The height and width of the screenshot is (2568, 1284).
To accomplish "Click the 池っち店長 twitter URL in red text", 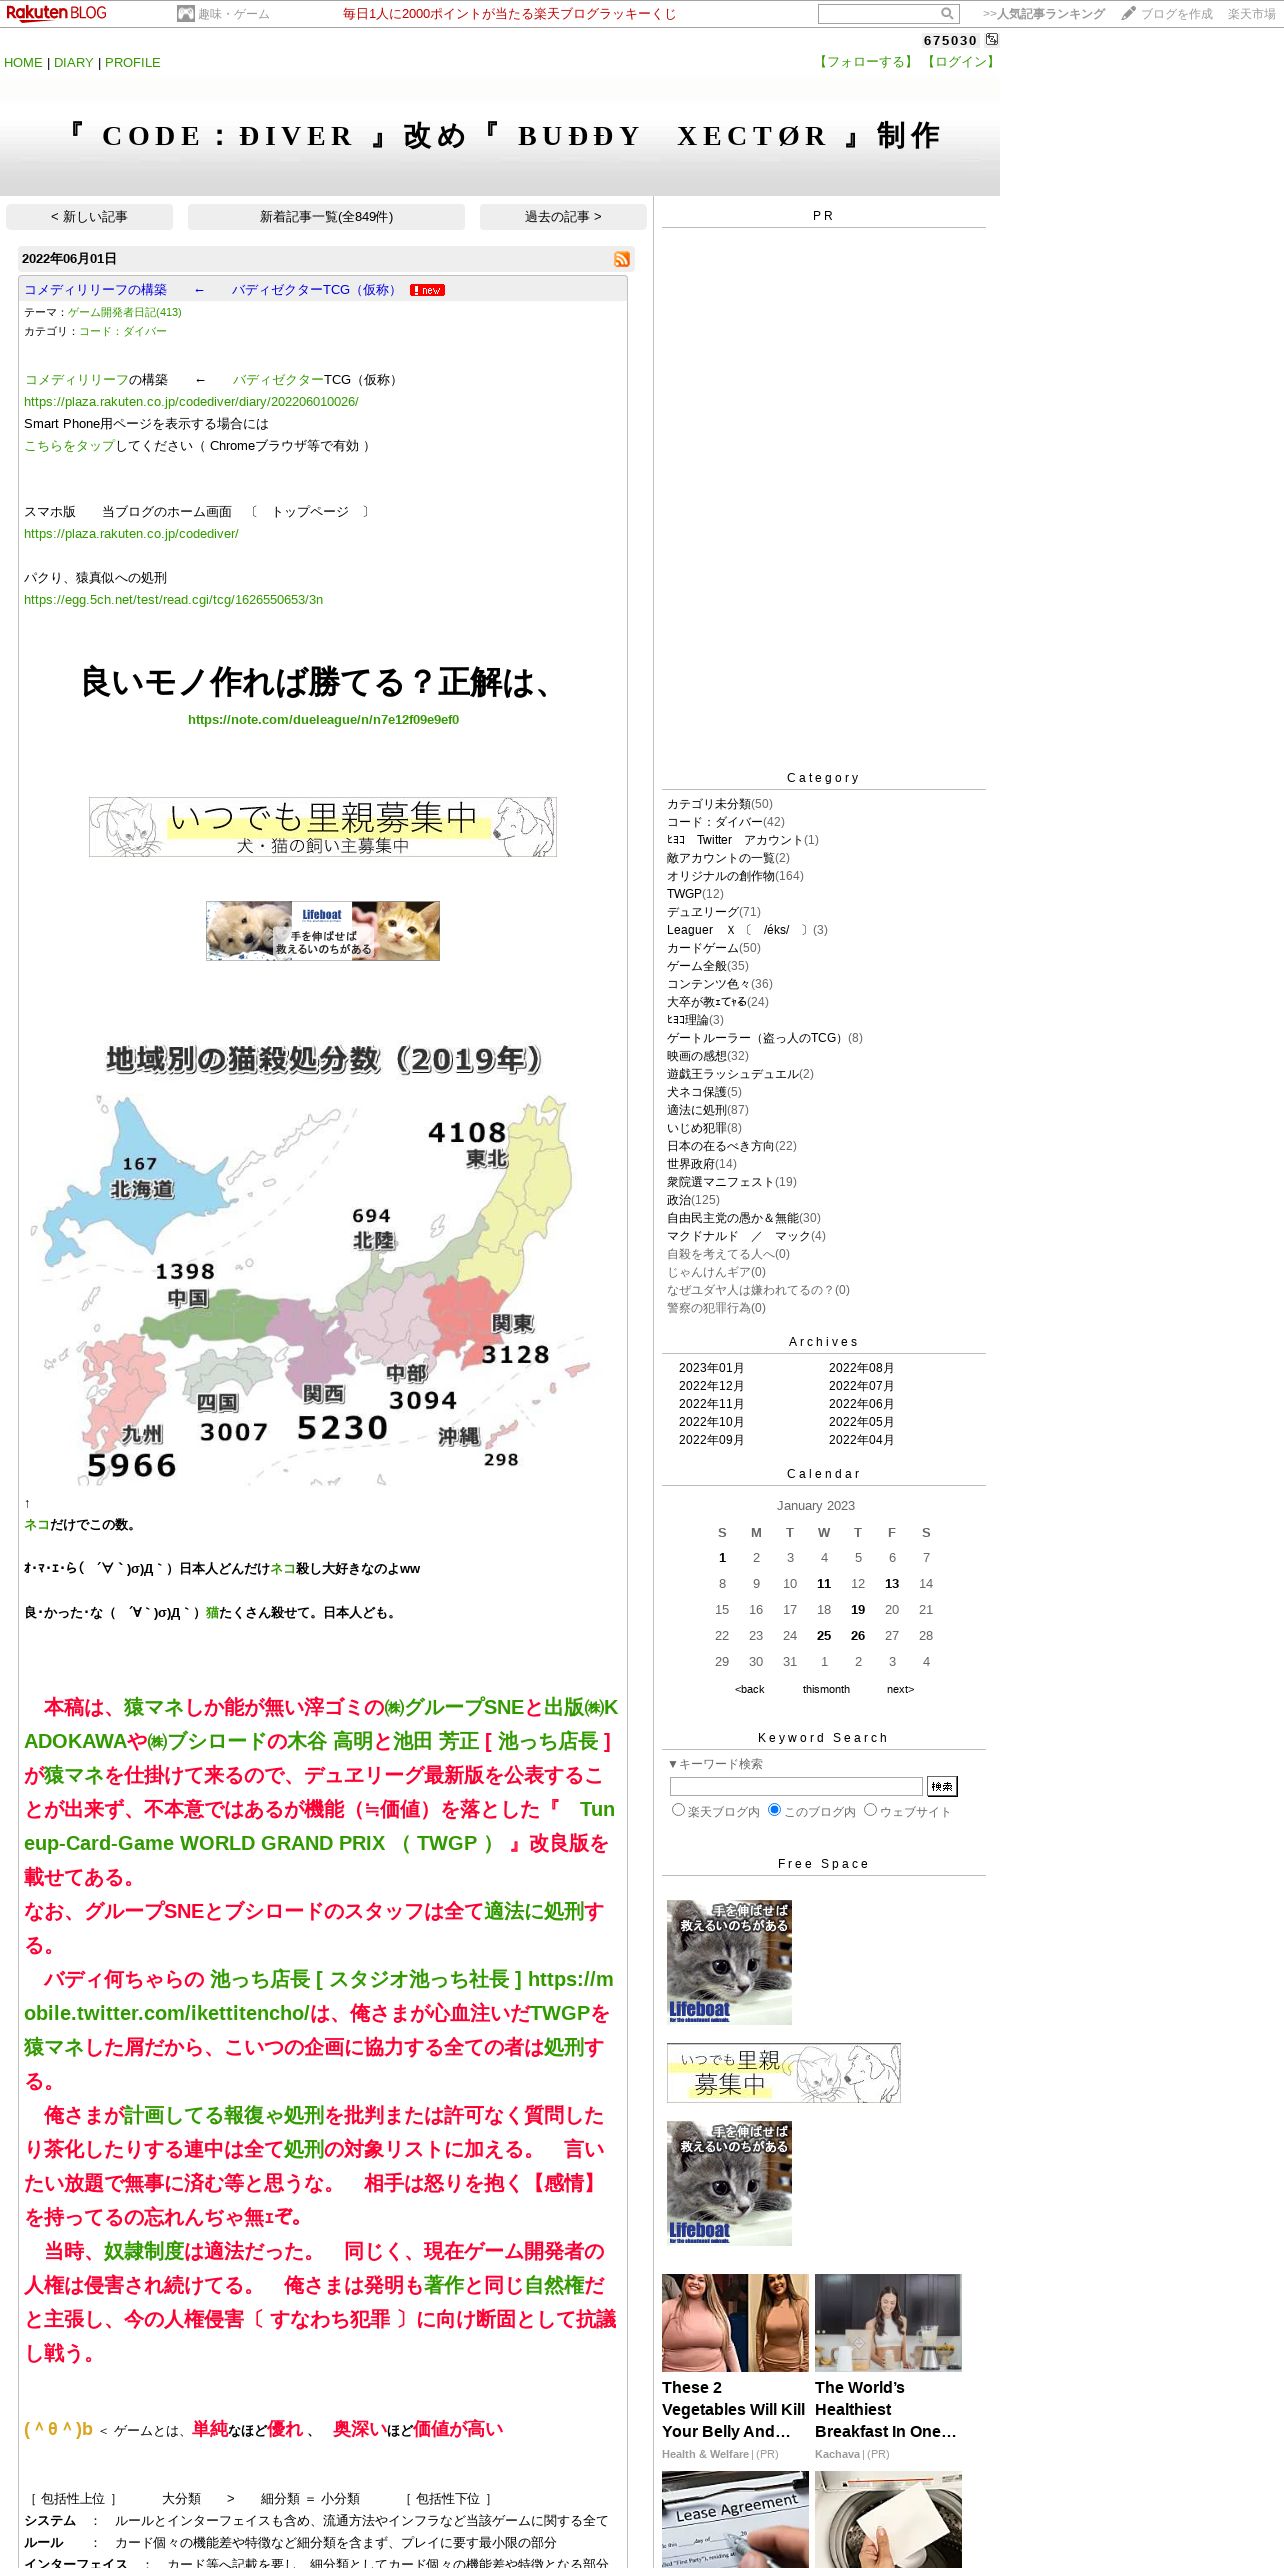I will 319,1996.
